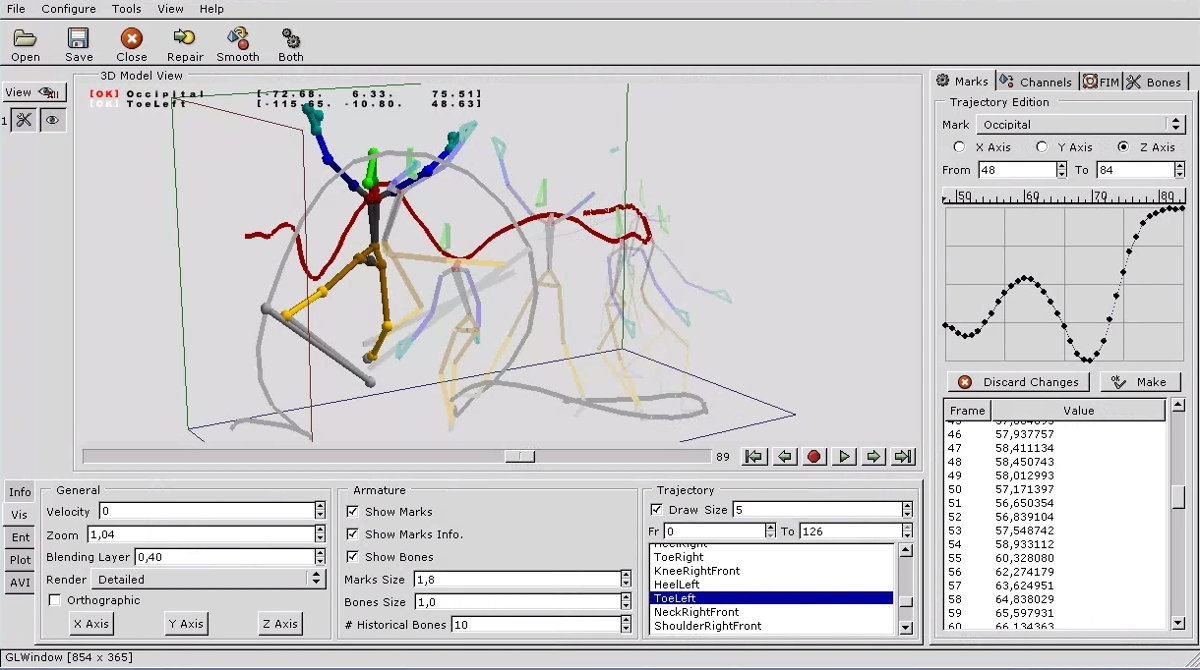Expand the Render mode Detailed dropdown
Screen dimensions: 1200x670
coord(317,579)
